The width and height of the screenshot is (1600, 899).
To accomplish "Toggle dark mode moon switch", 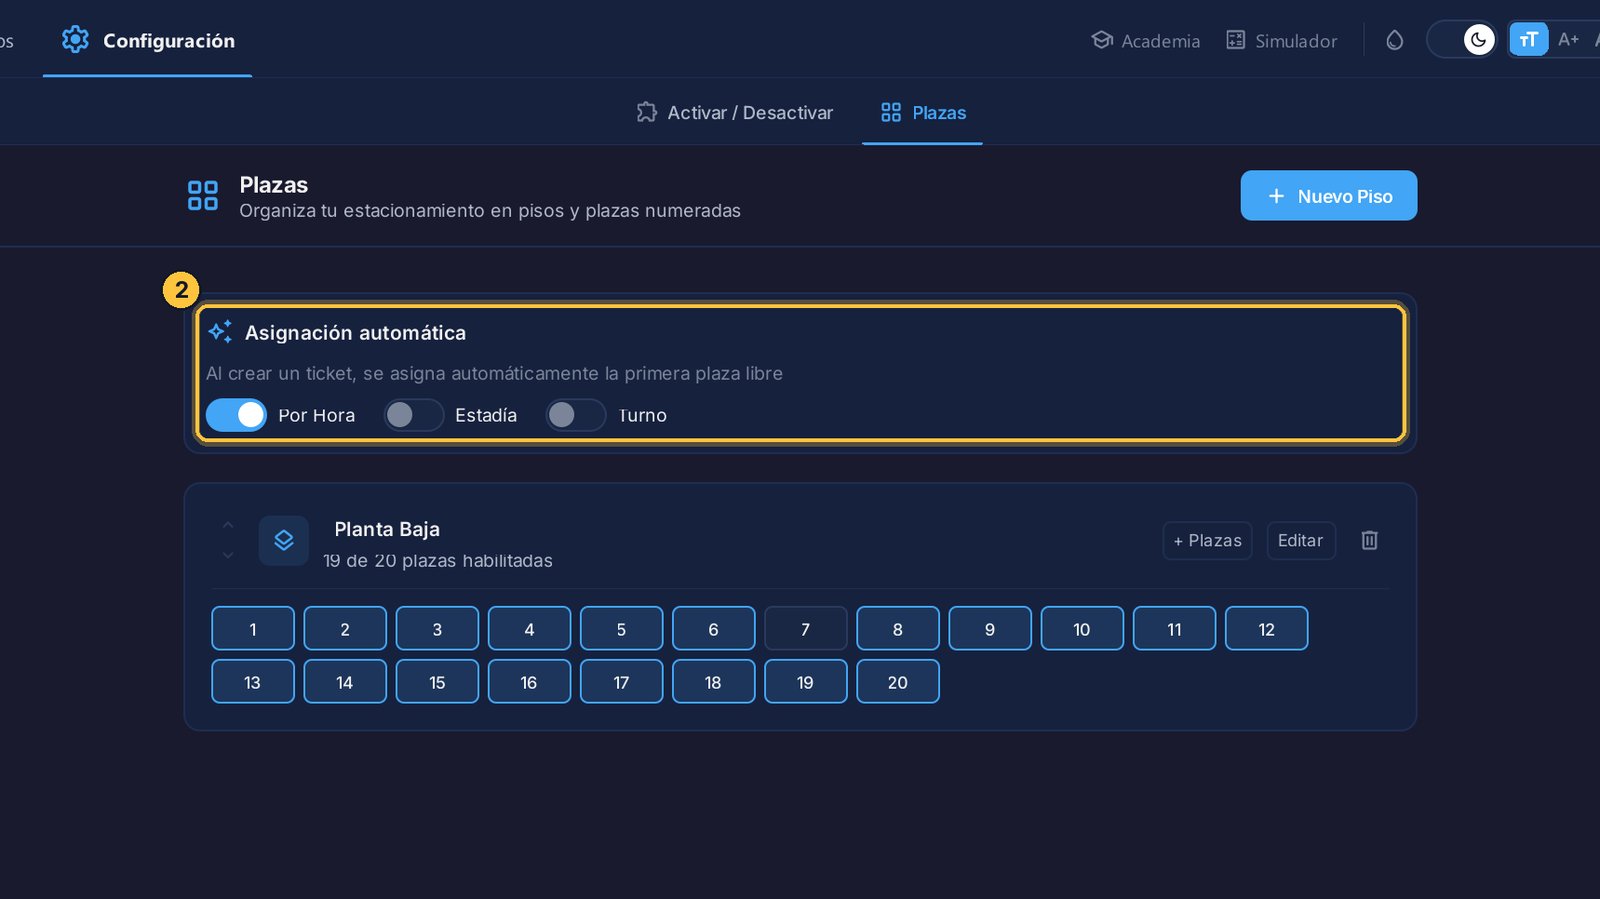I will pos(1462,40).
